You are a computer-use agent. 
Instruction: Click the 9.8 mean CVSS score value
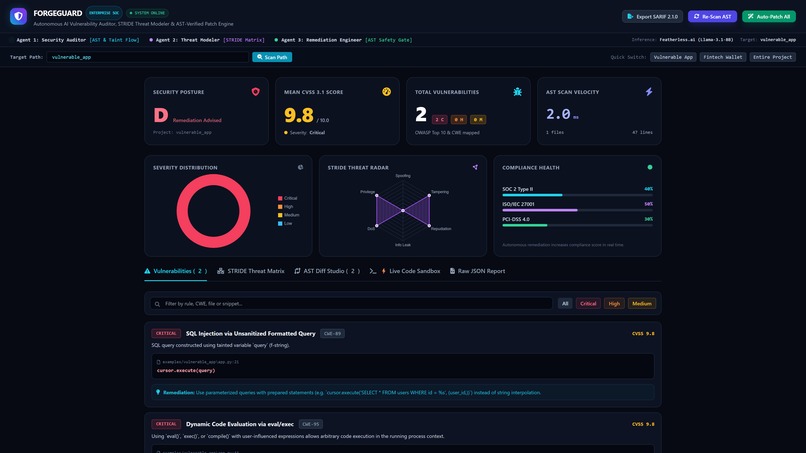tap(299, 115)
